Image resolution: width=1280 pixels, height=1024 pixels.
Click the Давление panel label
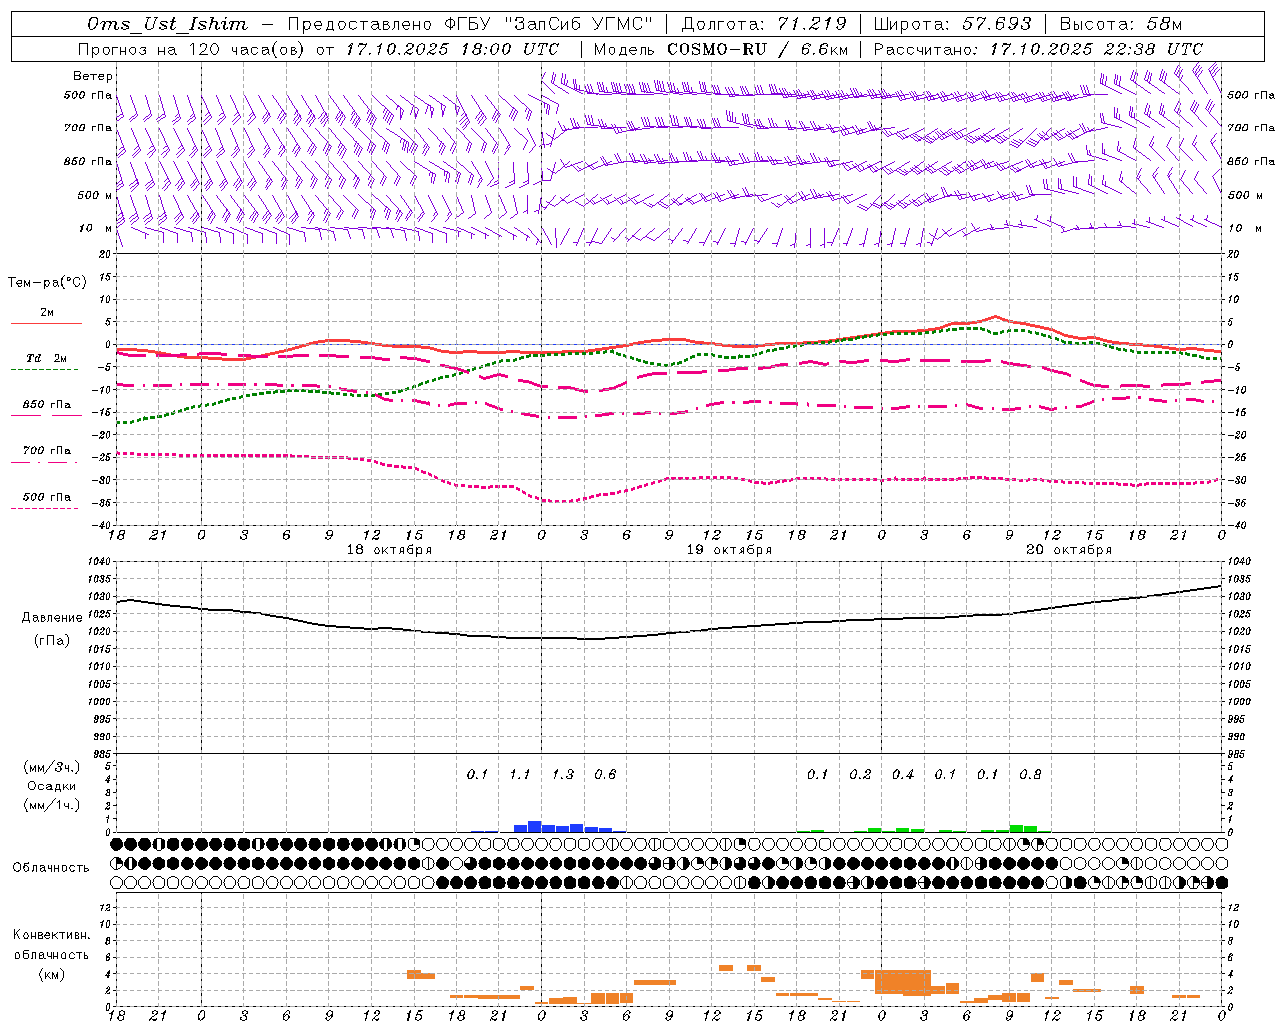click(x=52, y=618)
